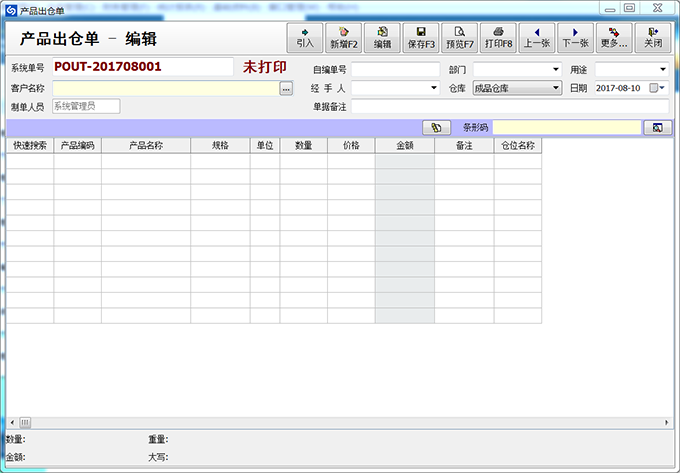Click the search icon right of barcode field
The height and width of the screenshot is (473, 680).
point(657,127)
